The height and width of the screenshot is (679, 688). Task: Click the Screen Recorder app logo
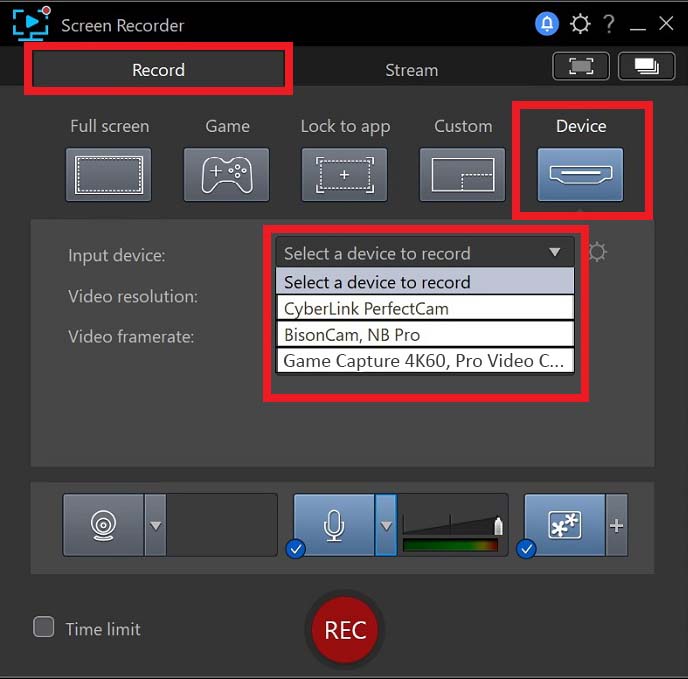pyautogui.click(x=32, y=23)
